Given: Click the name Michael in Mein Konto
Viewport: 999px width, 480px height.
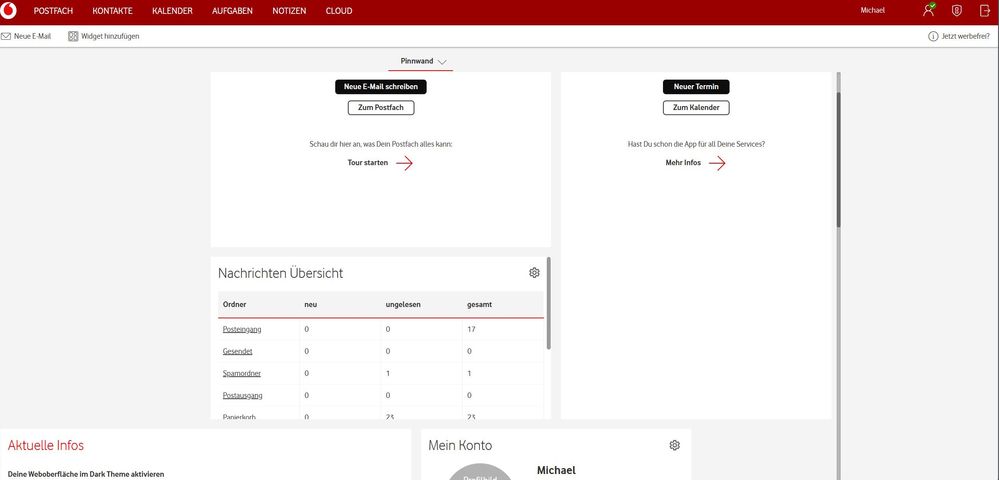Looking at the screenshot, I should click(x=556, y=470).
